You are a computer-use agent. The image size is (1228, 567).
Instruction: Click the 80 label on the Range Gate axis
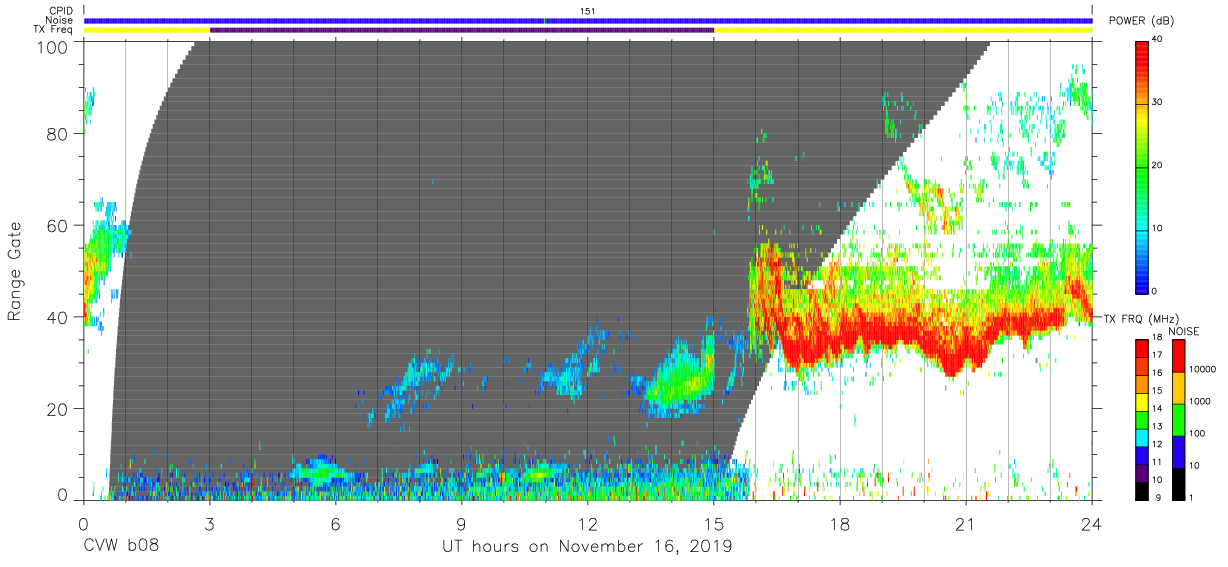58,134
